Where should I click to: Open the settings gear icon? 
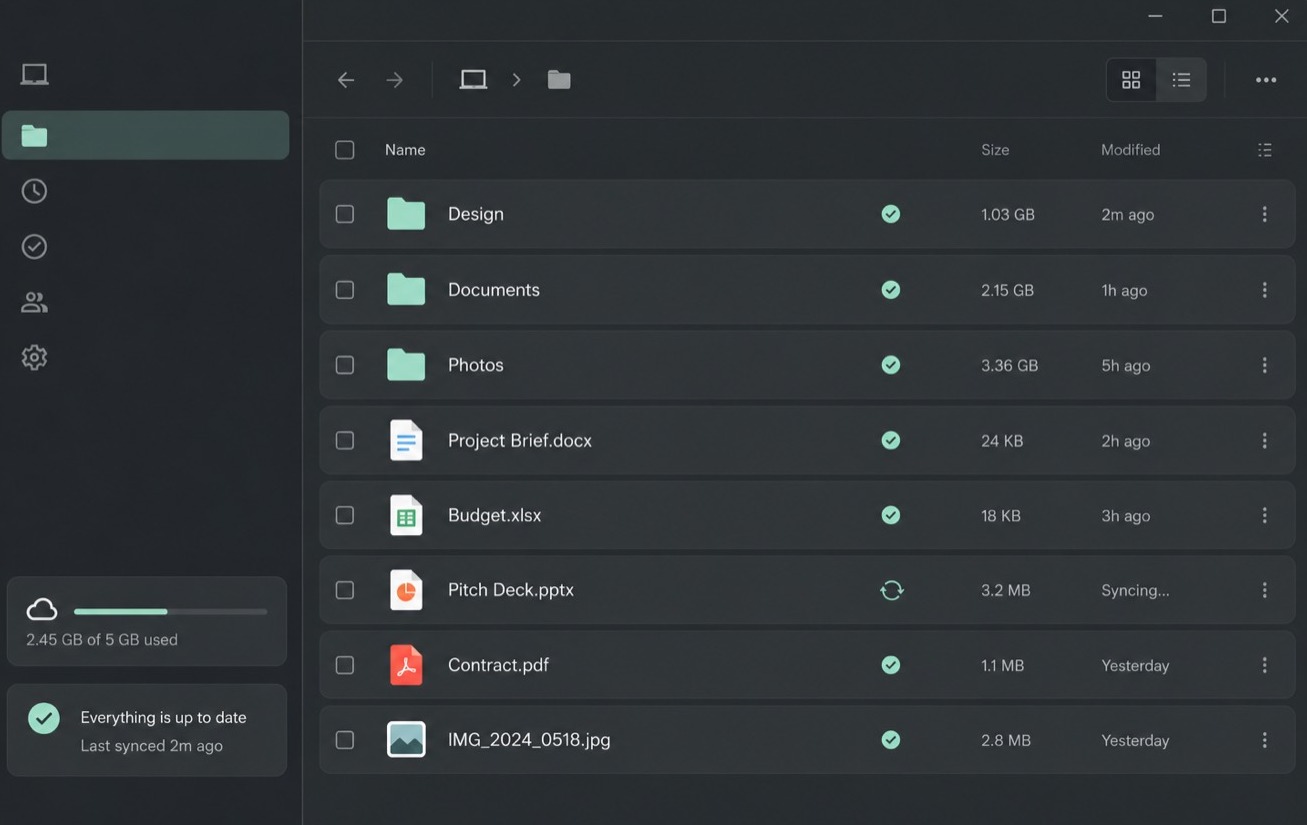pyautogui.click(x=35, y=357)
